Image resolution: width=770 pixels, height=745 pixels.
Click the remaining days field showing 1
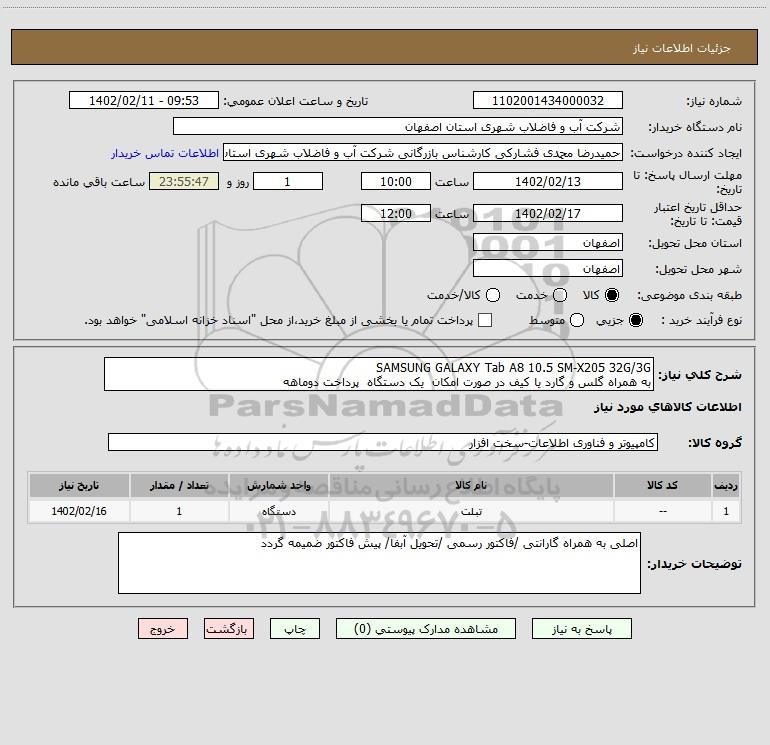(x=288, y=182)
